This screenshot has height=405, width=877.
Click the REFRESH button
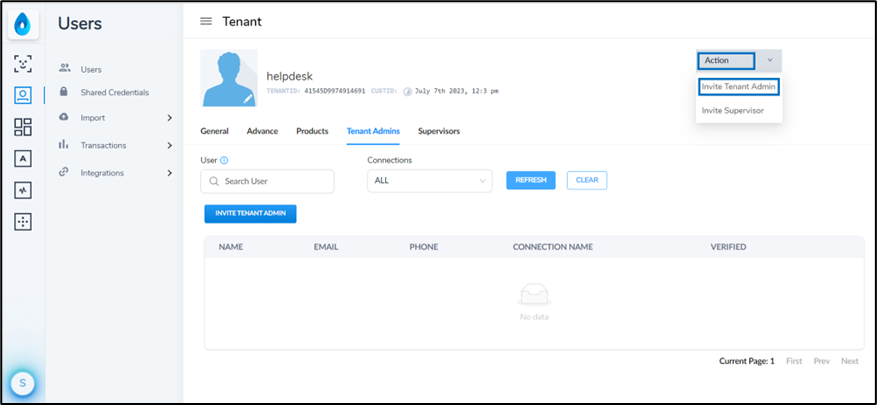[x=531, y=180]
